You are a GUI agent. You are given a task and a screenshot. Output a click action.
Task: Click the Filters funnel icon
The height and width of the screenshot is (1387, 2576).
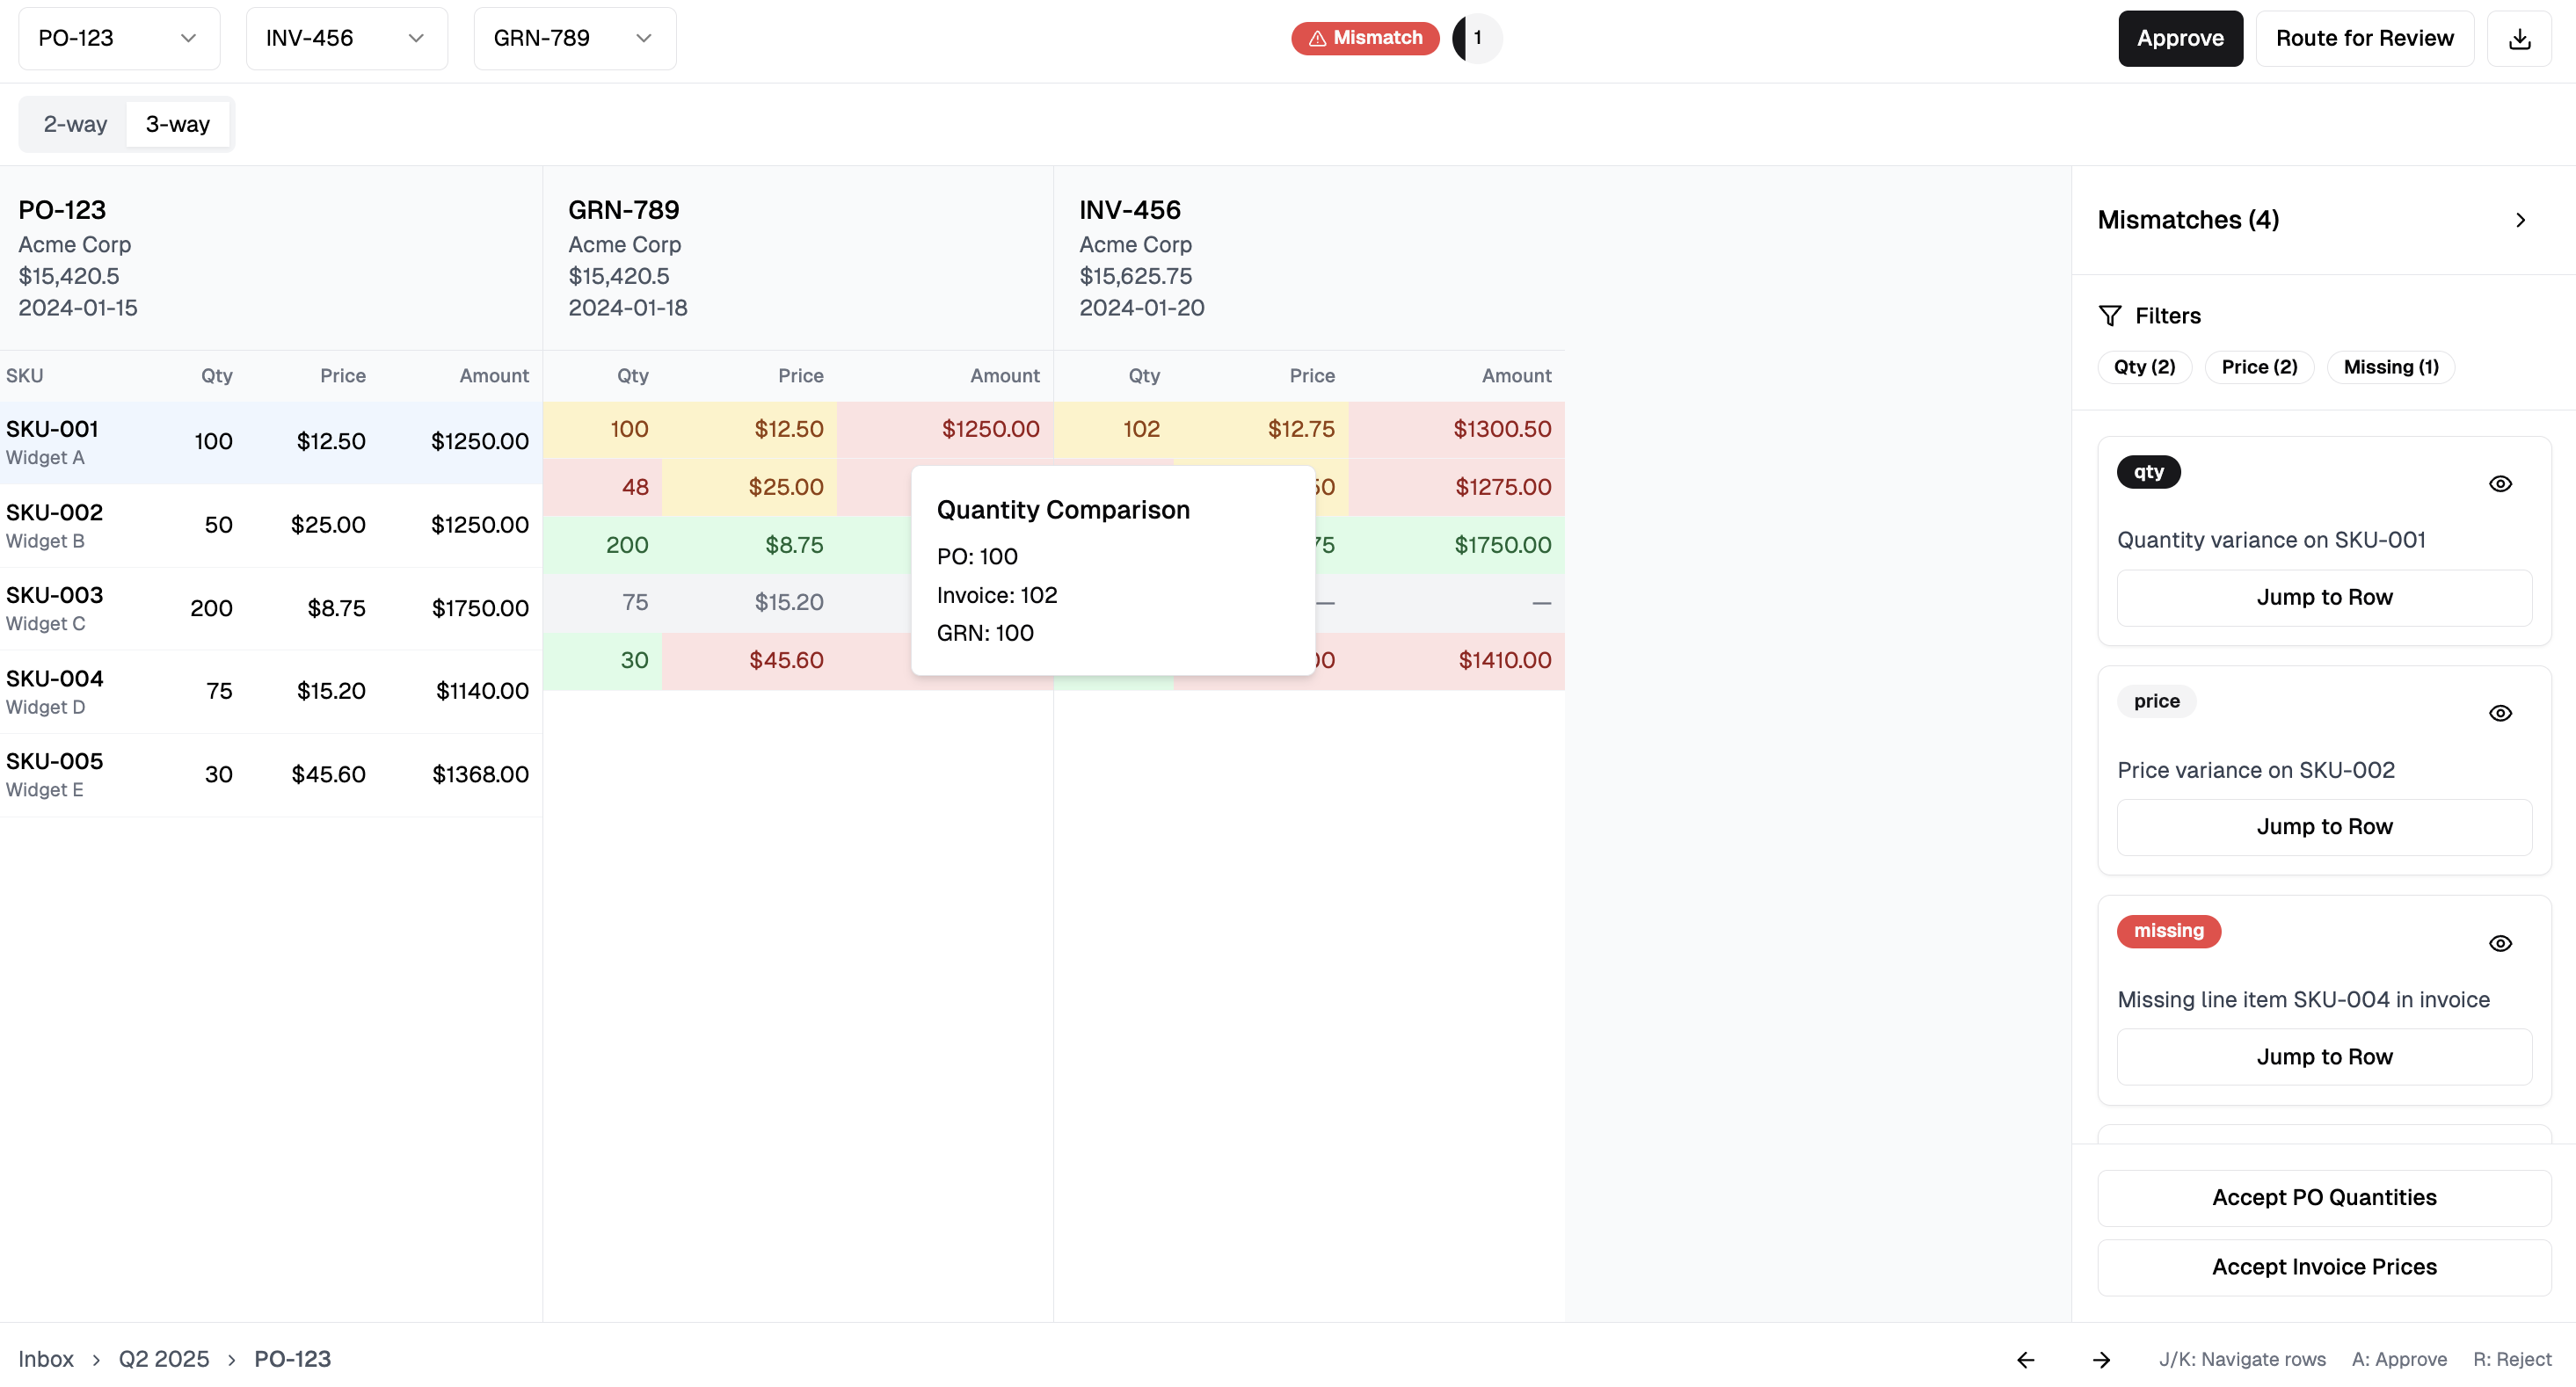[x=2110, y=316]
